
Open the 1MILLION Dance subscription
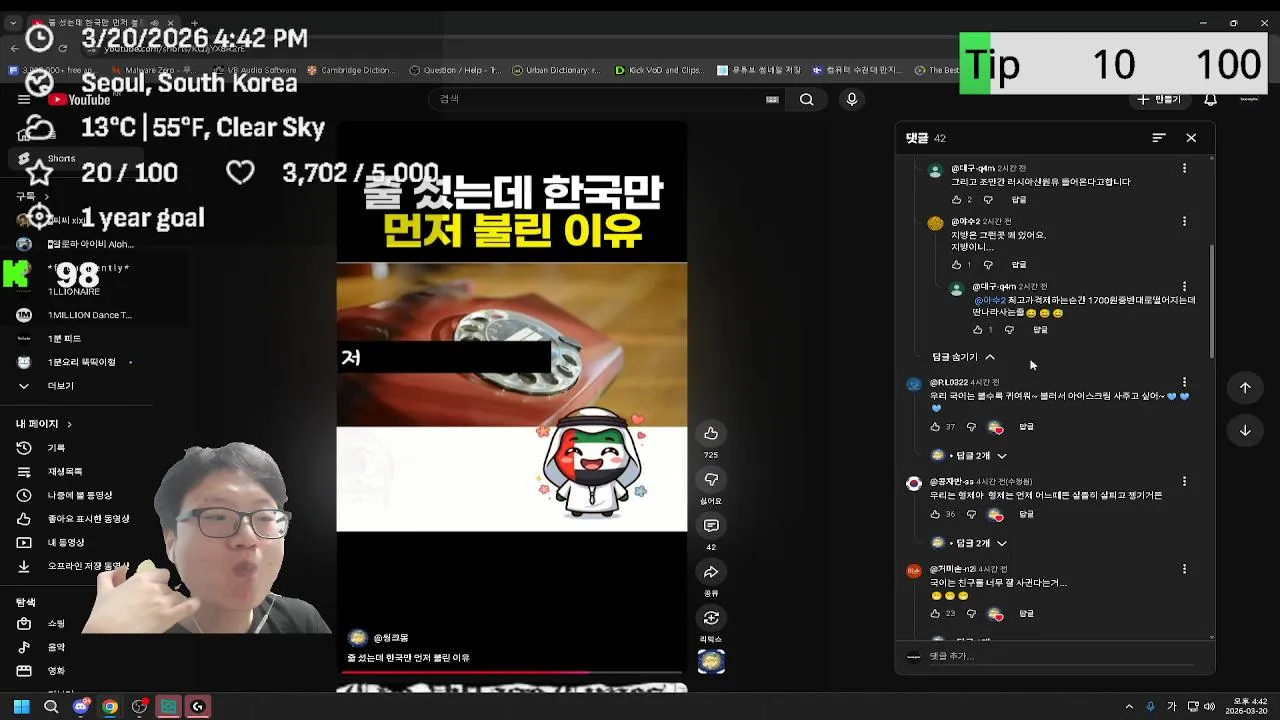click(x=75, y=315)
